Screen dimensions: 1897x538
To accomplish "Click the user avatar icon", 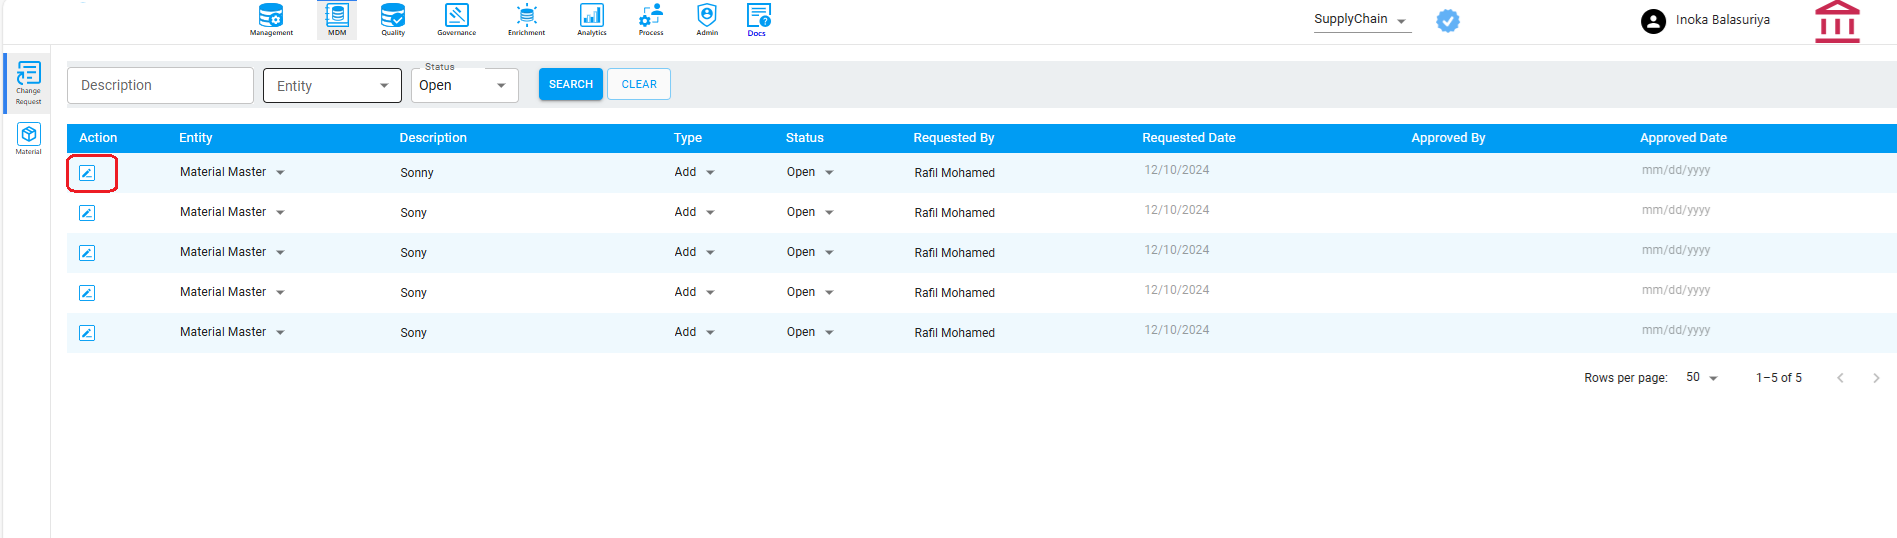I will click(1653, 21).
